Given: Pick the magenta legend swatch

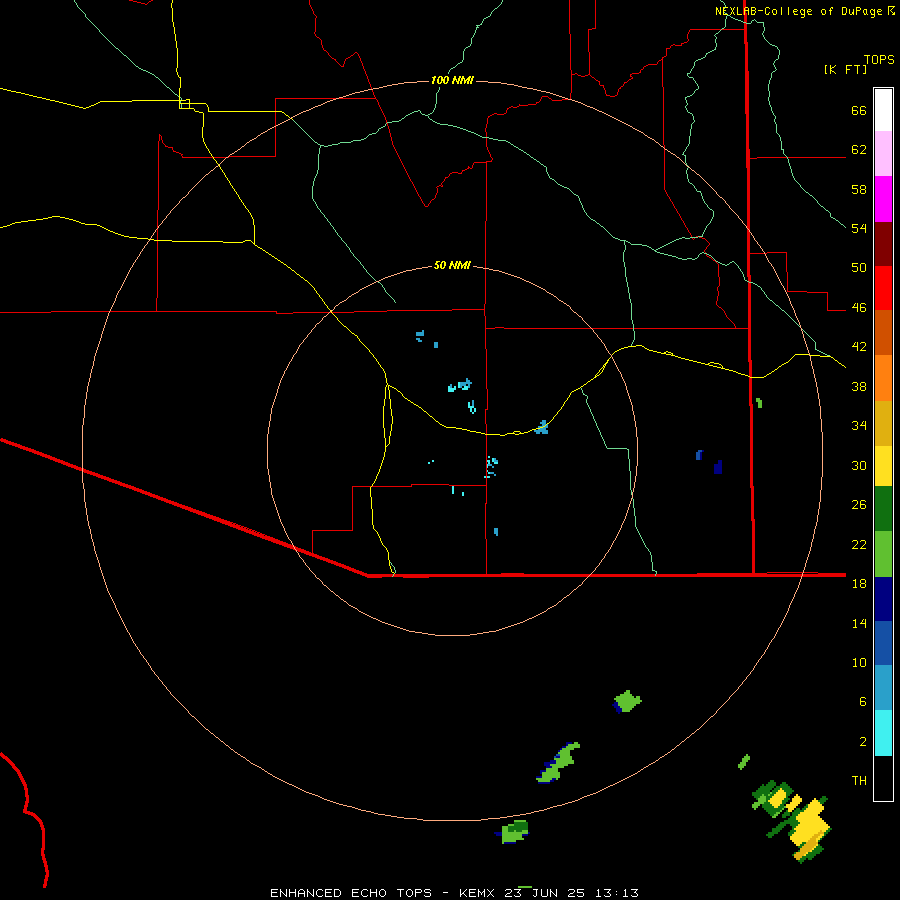Looking at the screenshot, I should (883, 199).
